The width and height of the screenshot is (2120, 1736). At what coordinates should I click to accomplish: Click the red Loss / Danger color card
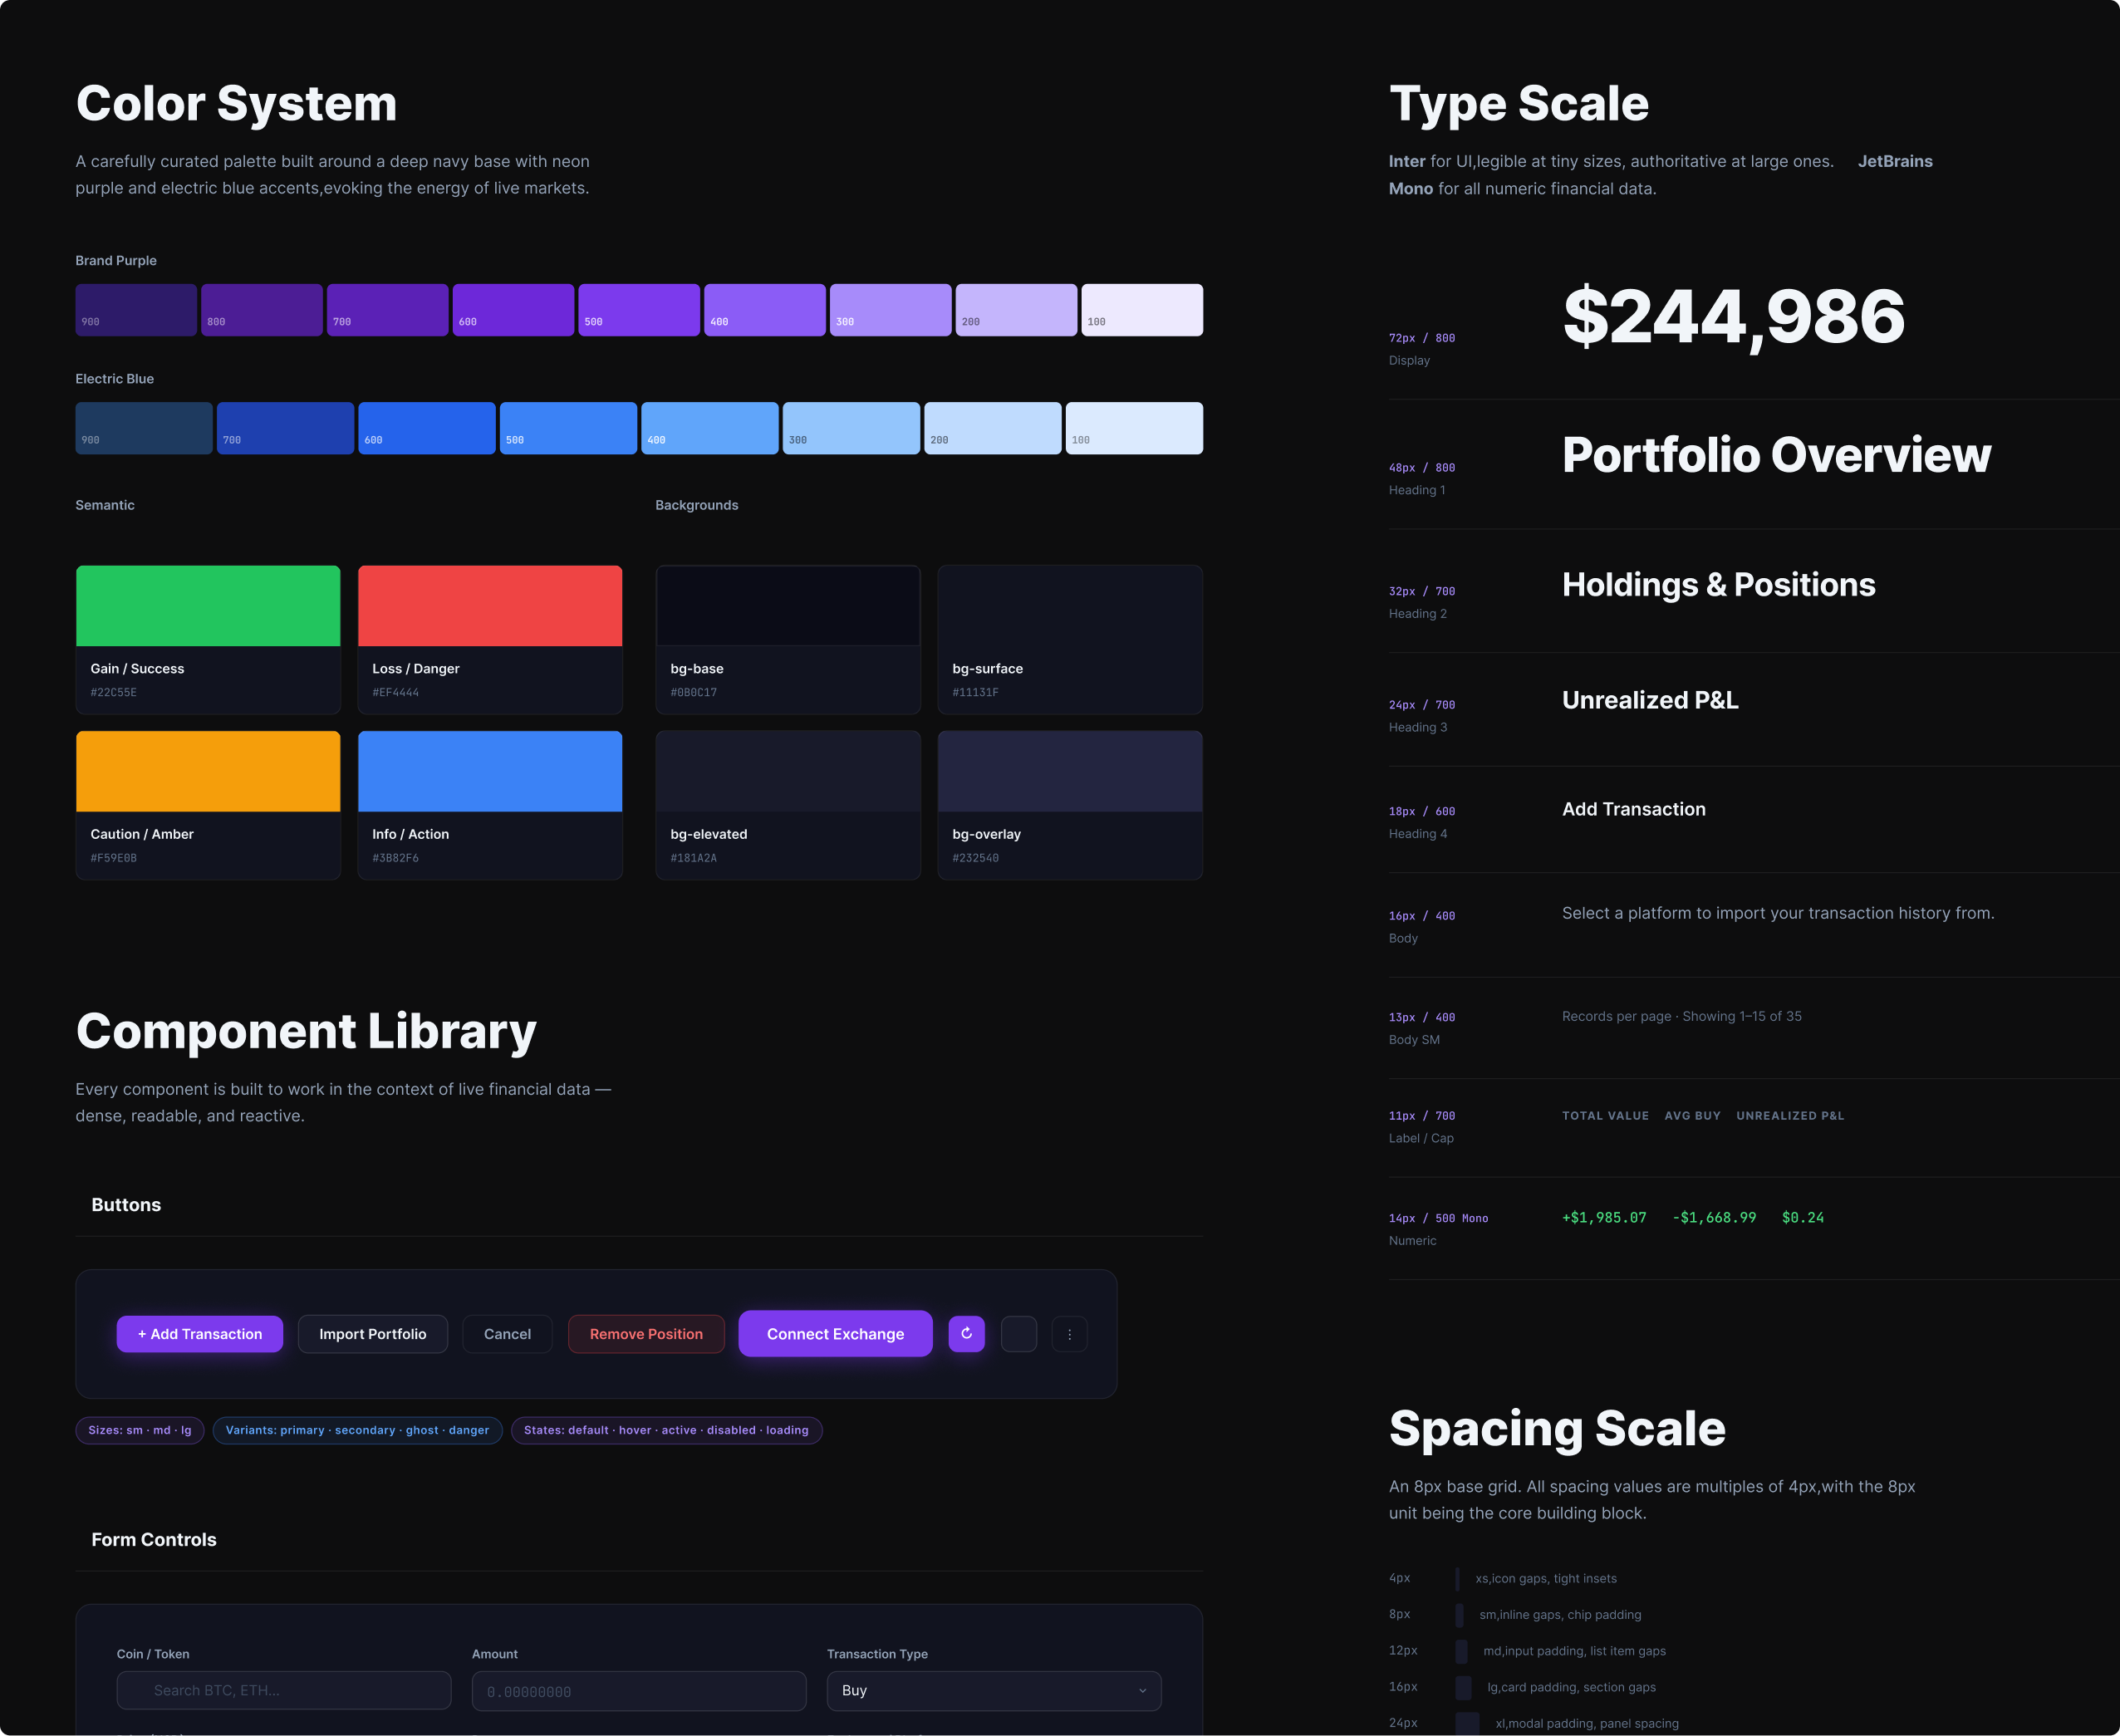click(490, 640)
